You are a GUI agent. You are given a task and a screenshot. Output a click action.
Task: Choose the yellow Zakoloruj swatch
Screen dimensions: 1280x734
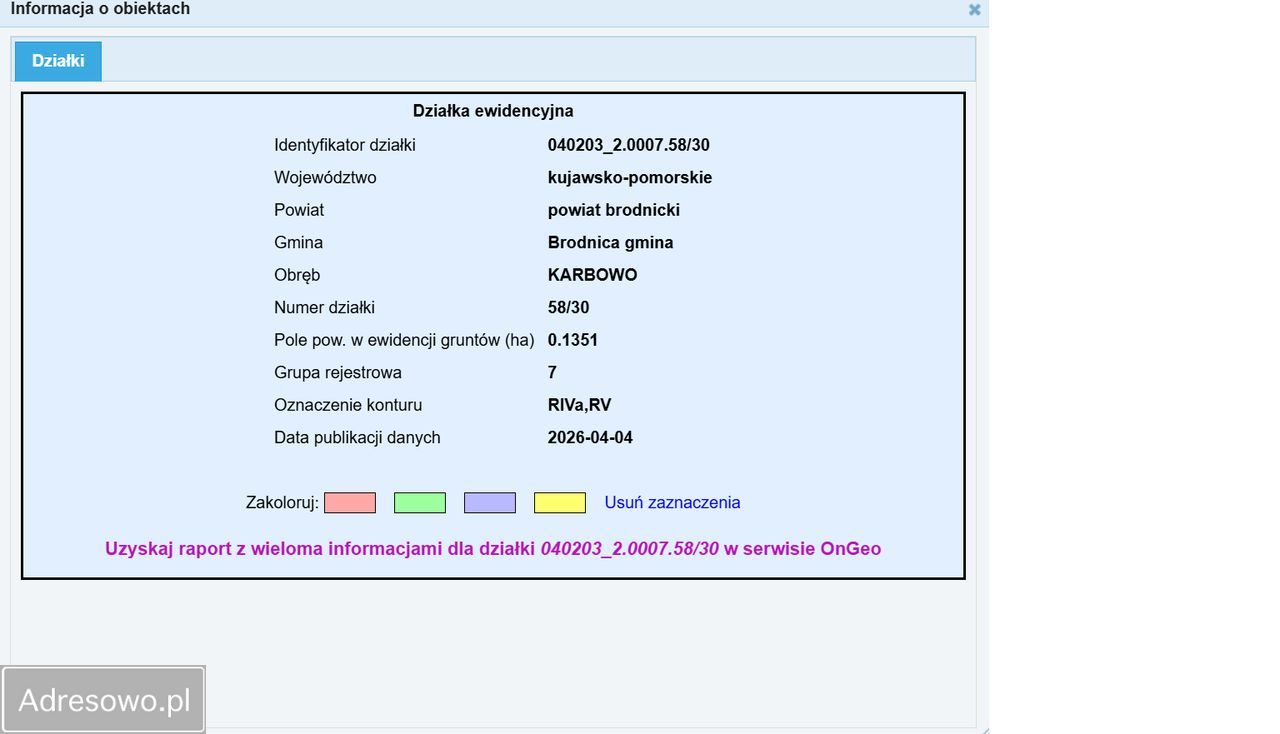(x=559, y=502)
